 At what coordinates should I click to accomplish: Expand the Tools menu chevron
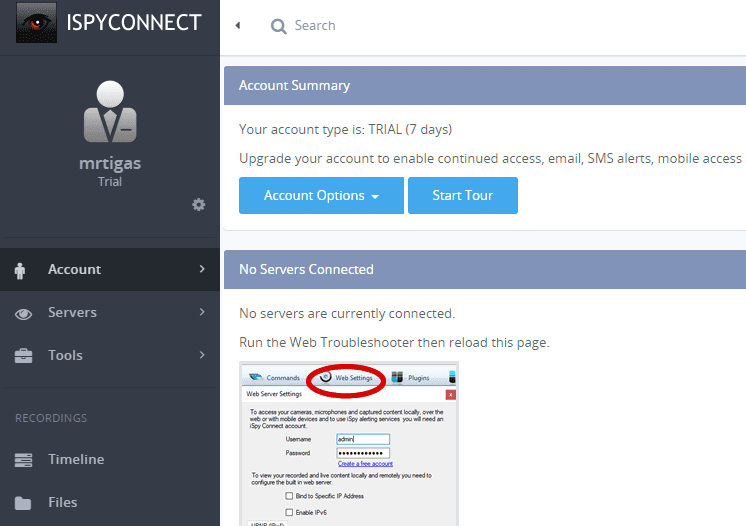click(x=202, y=355)
